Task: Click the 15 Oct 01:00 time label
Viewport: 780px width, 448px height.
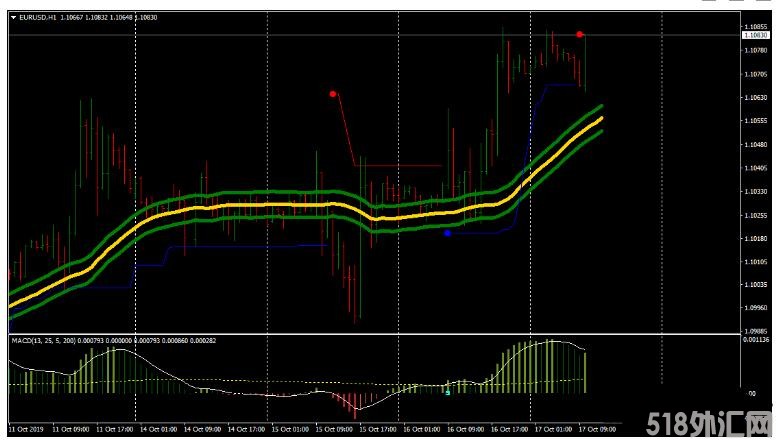Action: coord(290,429)
